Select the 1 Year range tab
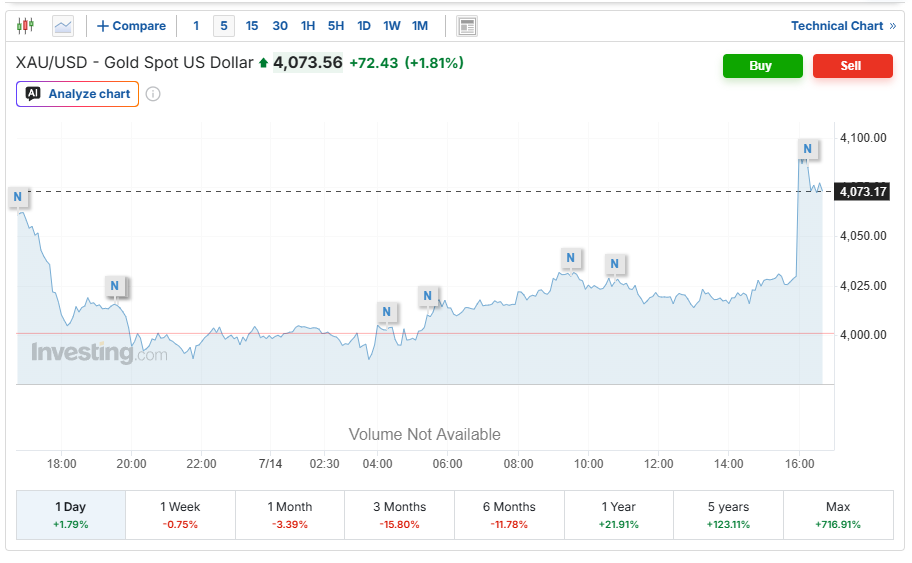 (x=619, y=515)
